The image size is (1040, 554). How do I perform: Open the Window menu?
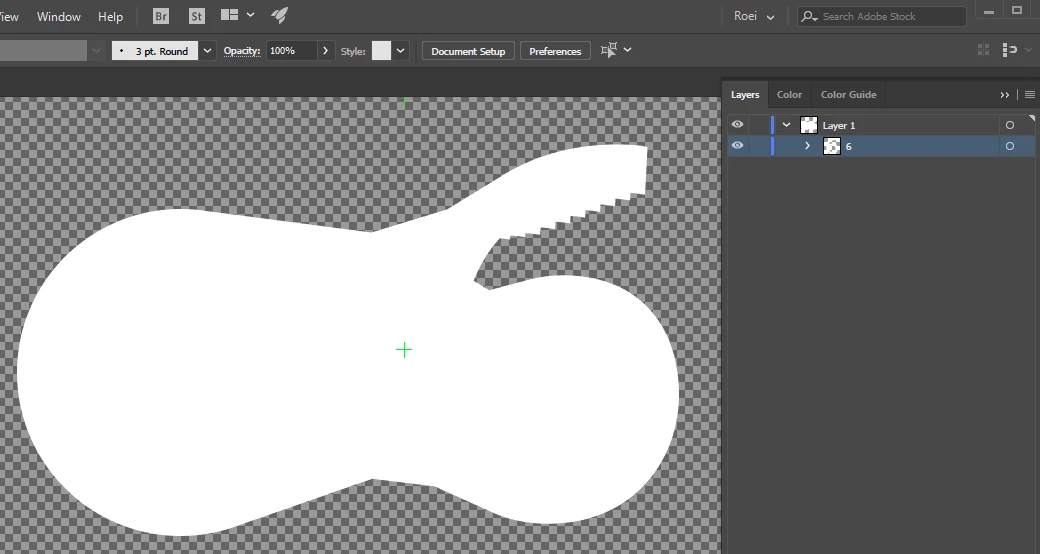coord(58,17)
